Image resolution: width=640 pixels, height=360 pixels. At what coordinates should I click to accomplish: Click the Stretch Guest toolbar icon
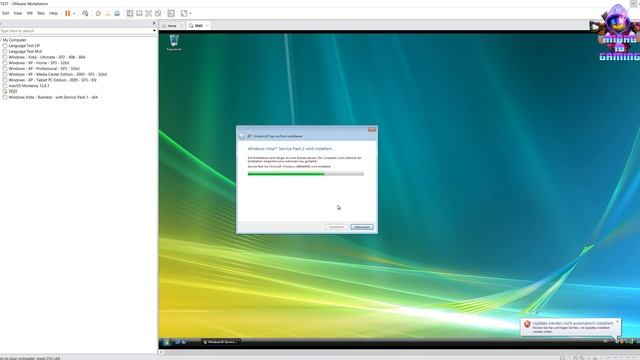coord(184,13)
